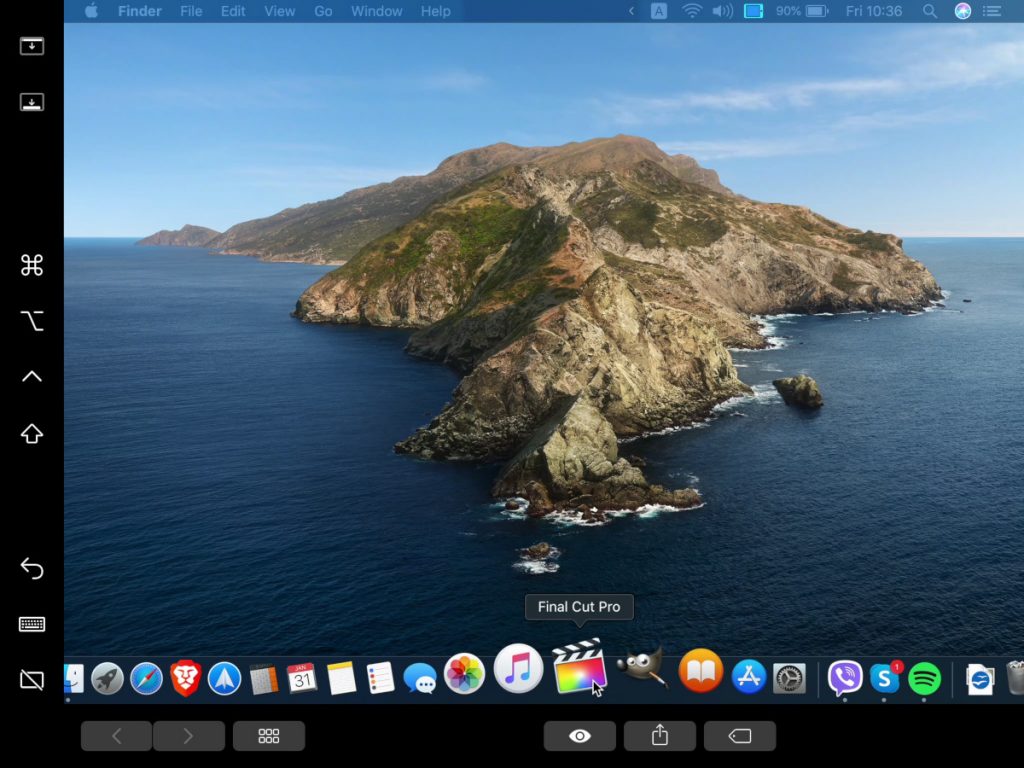Image resolution: width=1024 pixels, height=768 pixels.
Task: Tap the Touch Bar grid view button
Action: pyautogui.click(x=268, y=736)
